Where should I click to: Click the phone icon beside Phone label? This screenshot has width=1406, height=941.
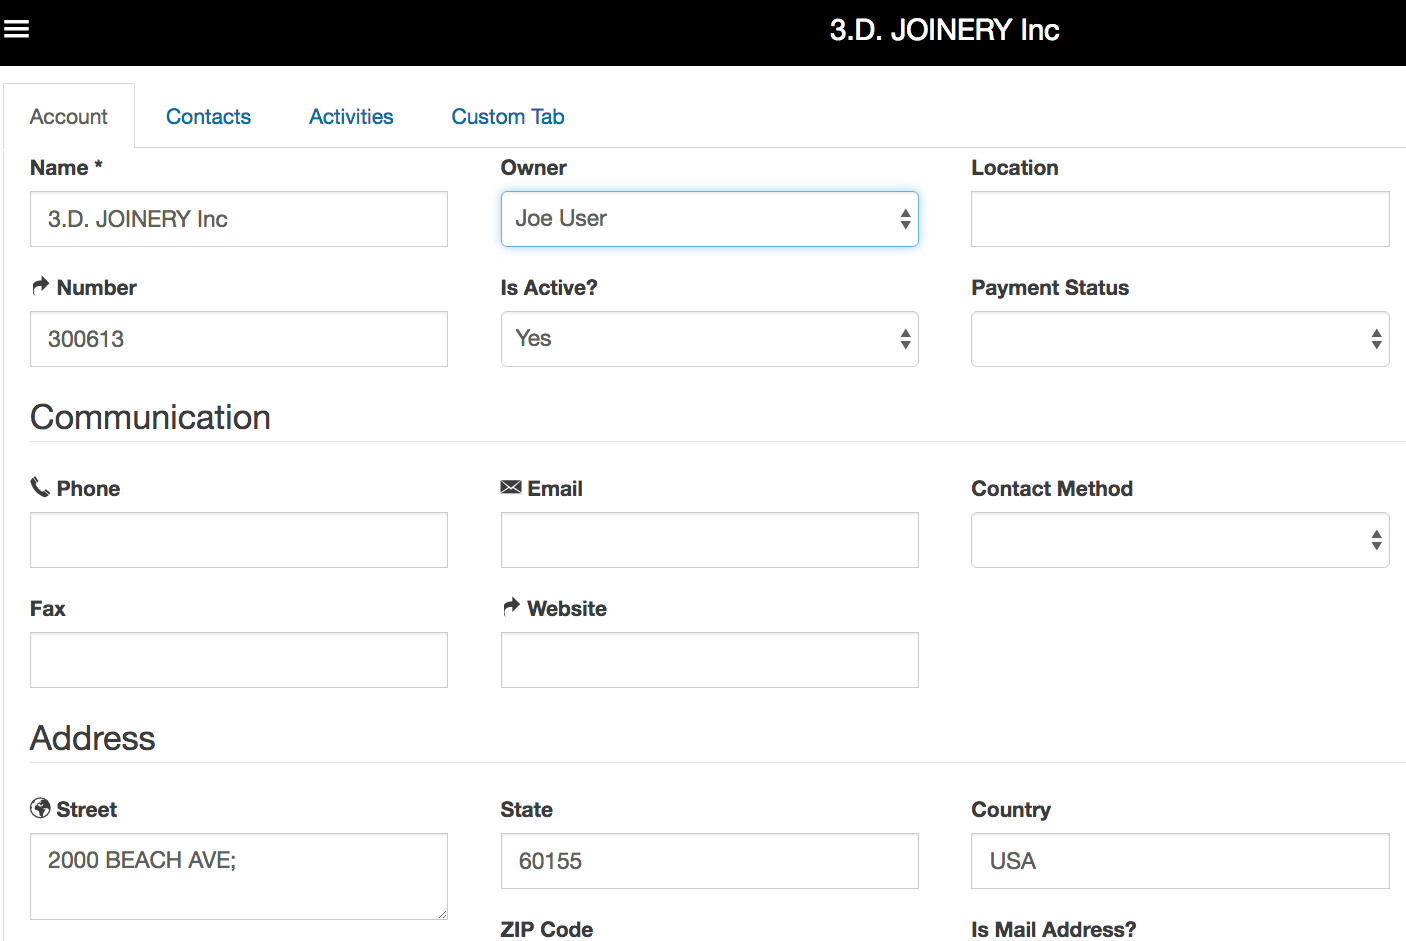coord(40,487)
